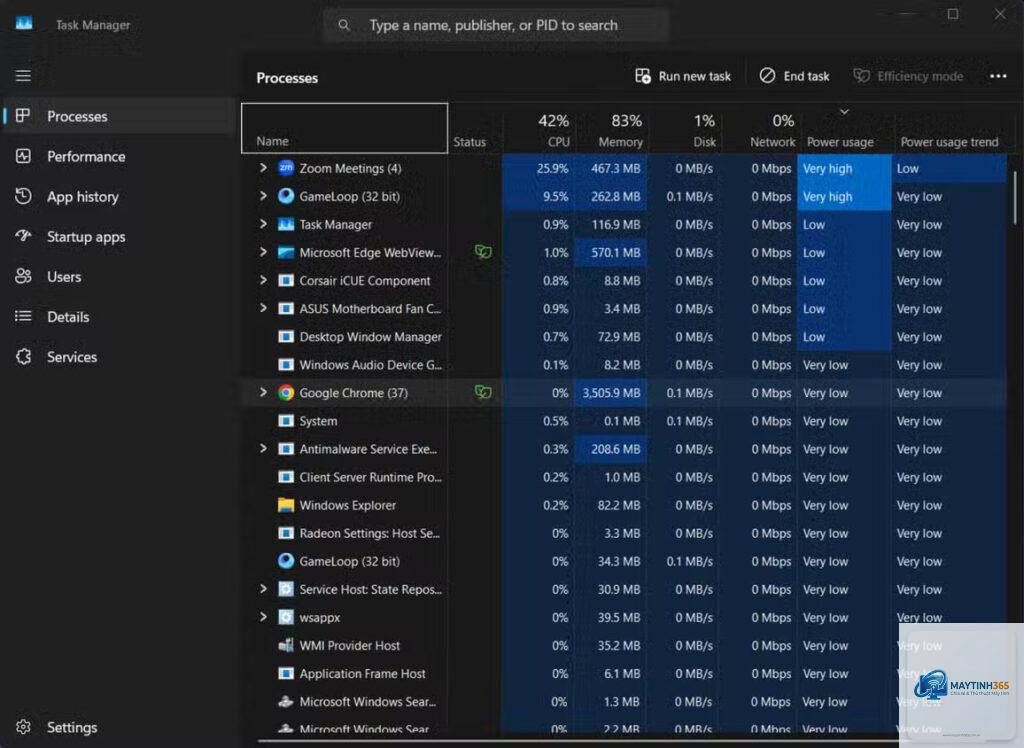Image resolution: width=1024 pixels, height=748 pixels.
Task: Sort by the Name column header
Action: [344, 128]
